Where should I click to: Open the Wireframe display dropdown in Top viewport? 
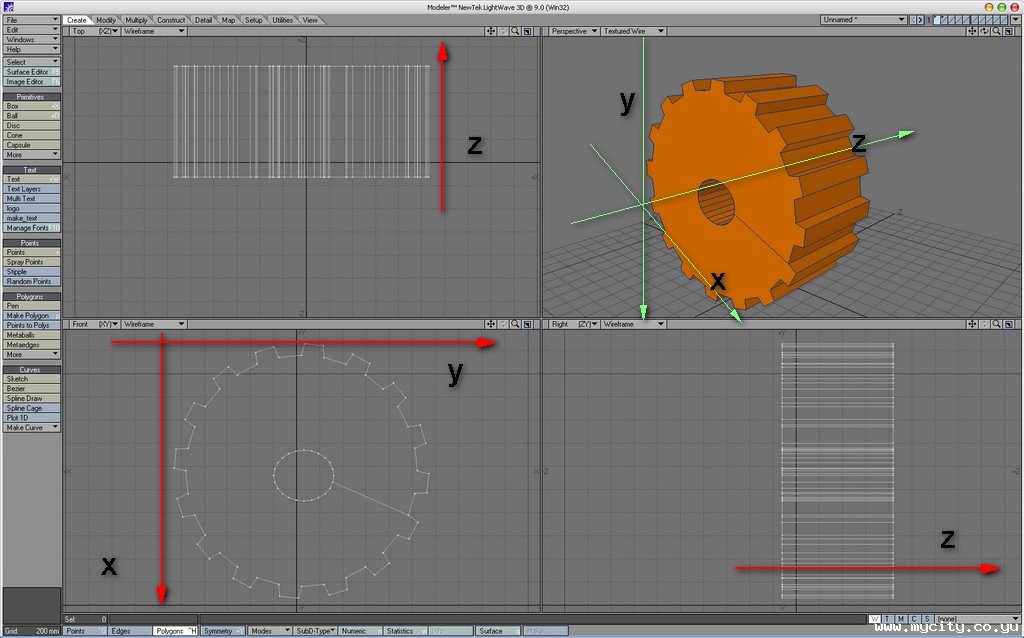pyautogui.click(x=154, y=31)
